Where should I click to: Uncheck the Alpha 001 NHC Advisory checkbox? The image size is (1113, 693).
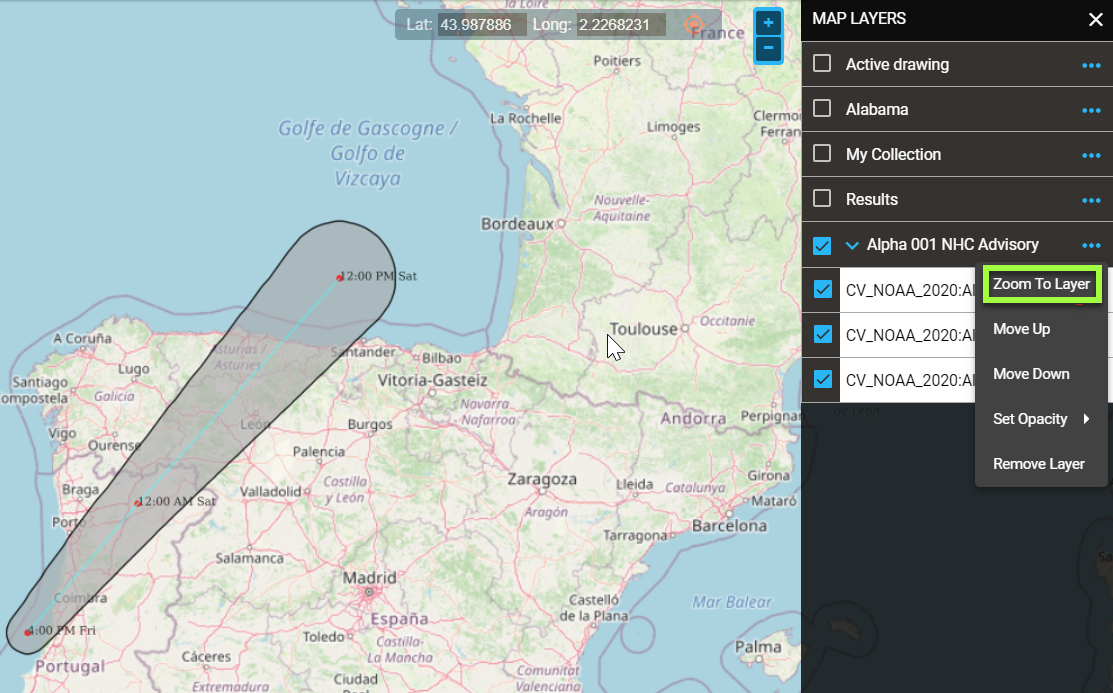(x=822, y=245)
